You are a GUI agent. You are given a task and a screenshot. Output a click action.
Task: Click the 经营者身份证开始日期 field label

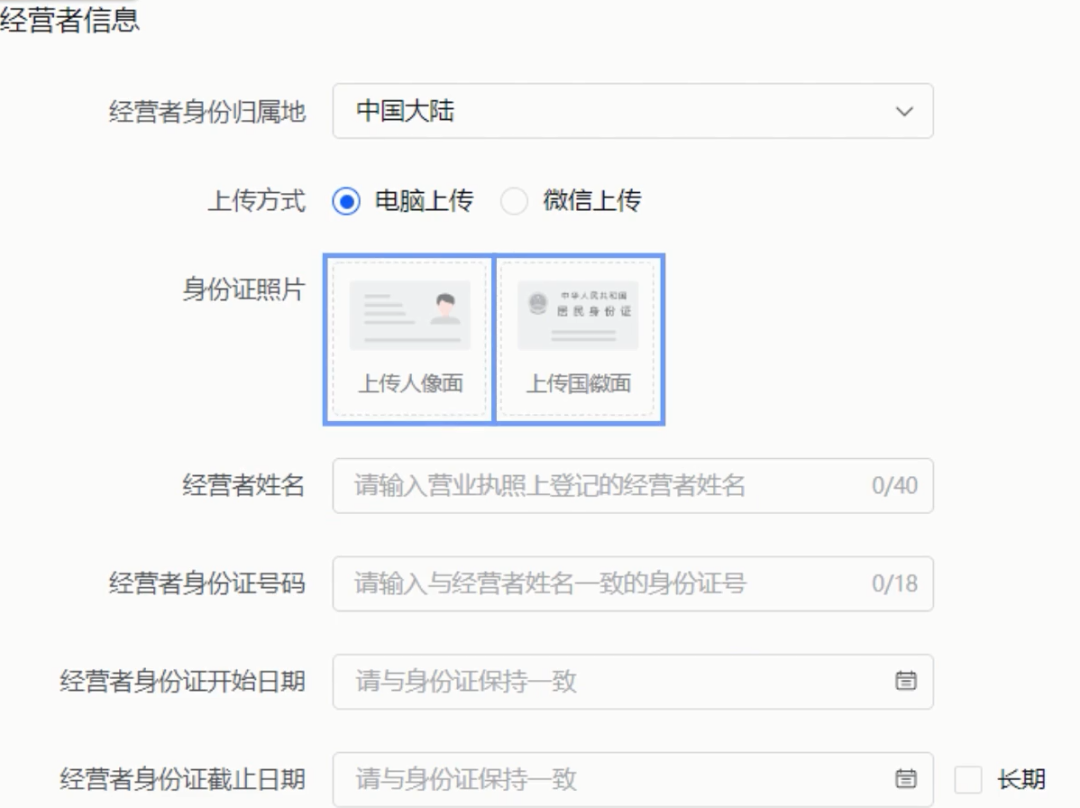point(183,681)
